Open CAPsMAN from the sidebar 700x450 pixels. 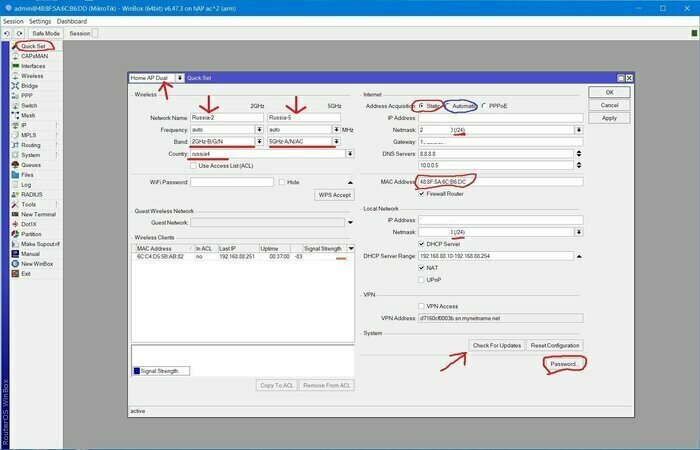pyautogui.click(x=34, y=56)
